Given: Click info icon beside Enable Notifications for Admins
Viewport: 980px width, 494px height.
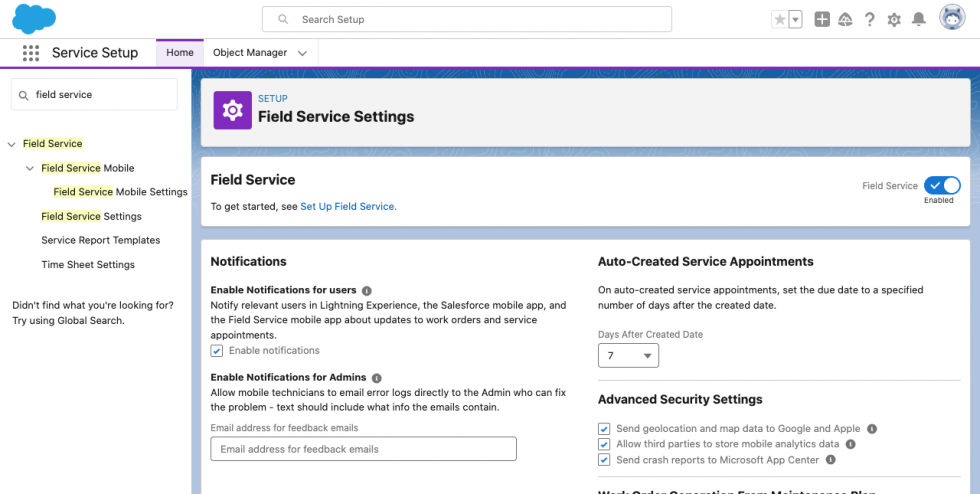Looking at the screenshot, I should coord(377,378).
